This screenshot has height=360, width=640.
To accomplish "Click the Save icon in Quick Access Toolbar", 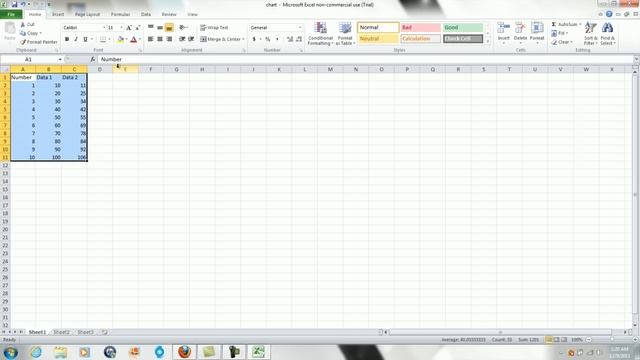I will (14, 4).
